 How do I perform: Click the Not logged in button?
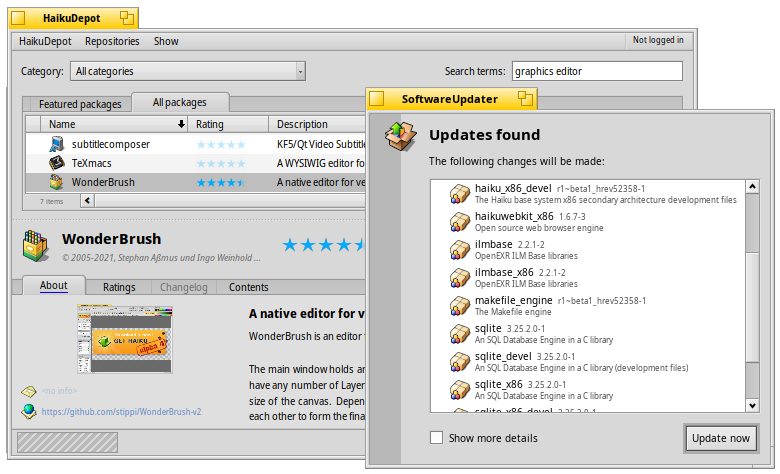(x=658, y=40)
